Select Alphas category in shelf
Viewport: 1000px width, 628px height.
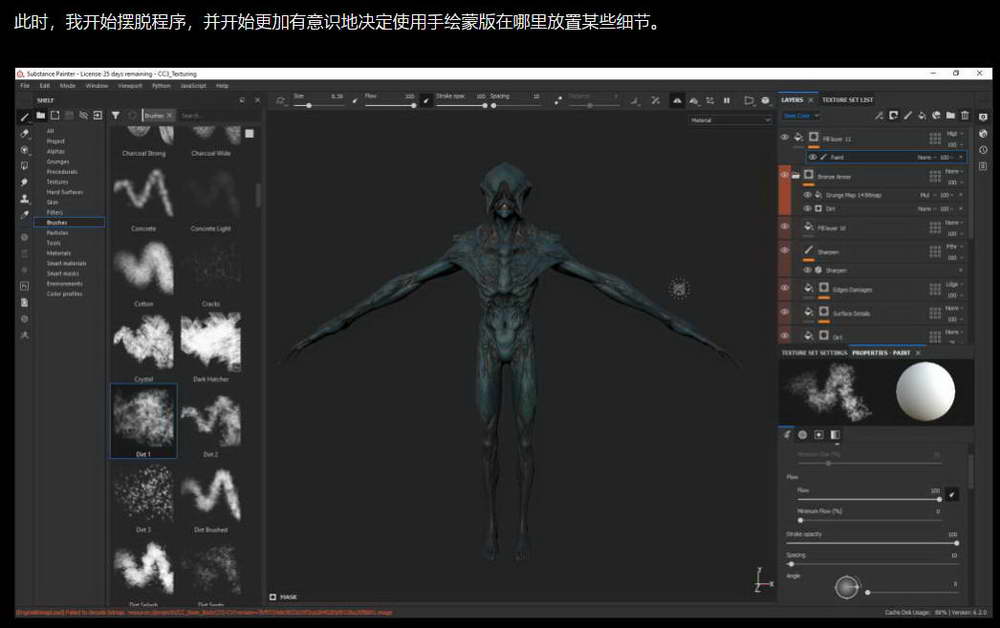click(55, 151)
